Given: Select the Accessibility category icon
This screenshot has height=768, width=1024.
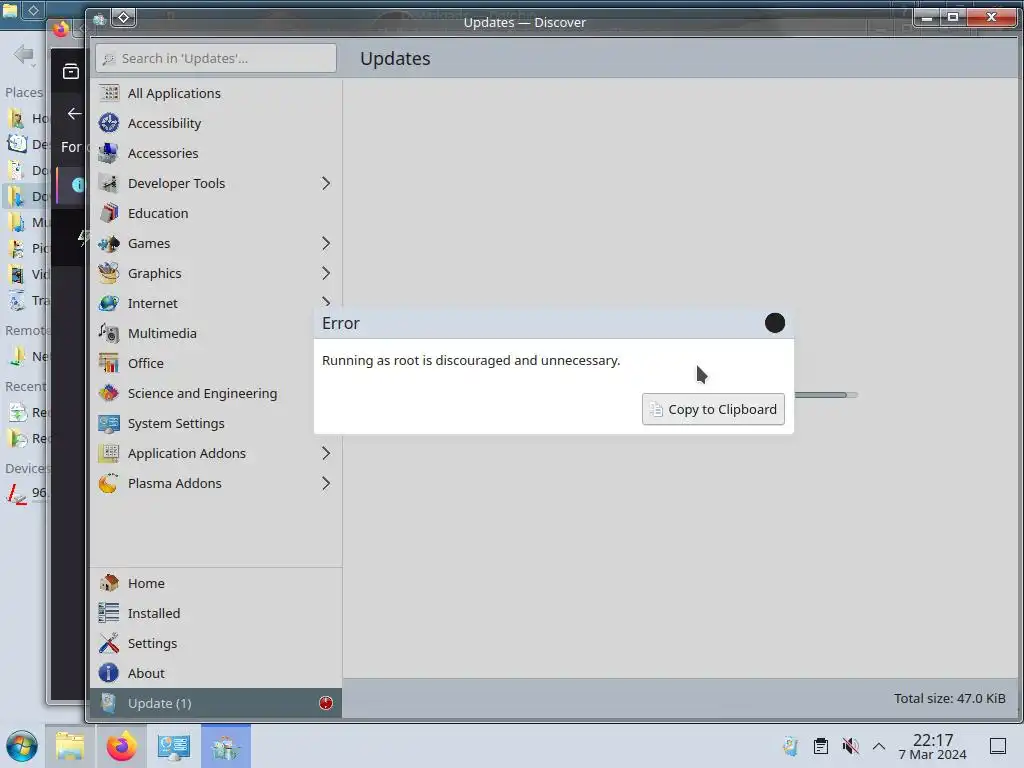Looking at the screenshot, I should (108, 123).
